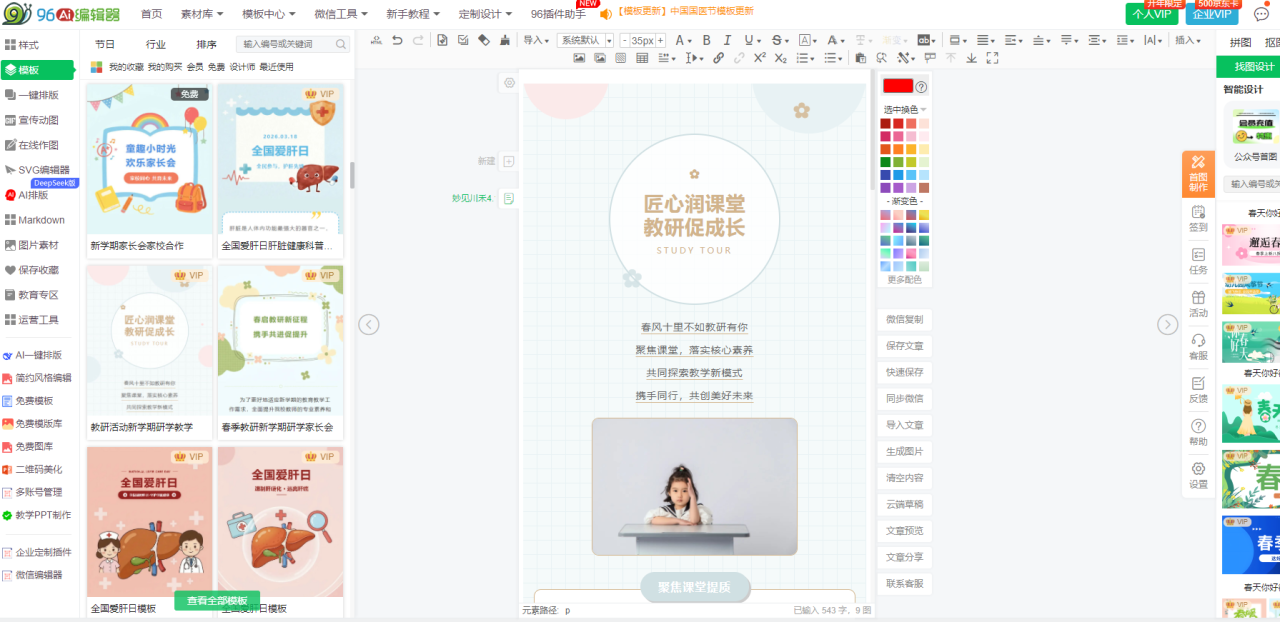Click the template search input field

coord(285,44)
